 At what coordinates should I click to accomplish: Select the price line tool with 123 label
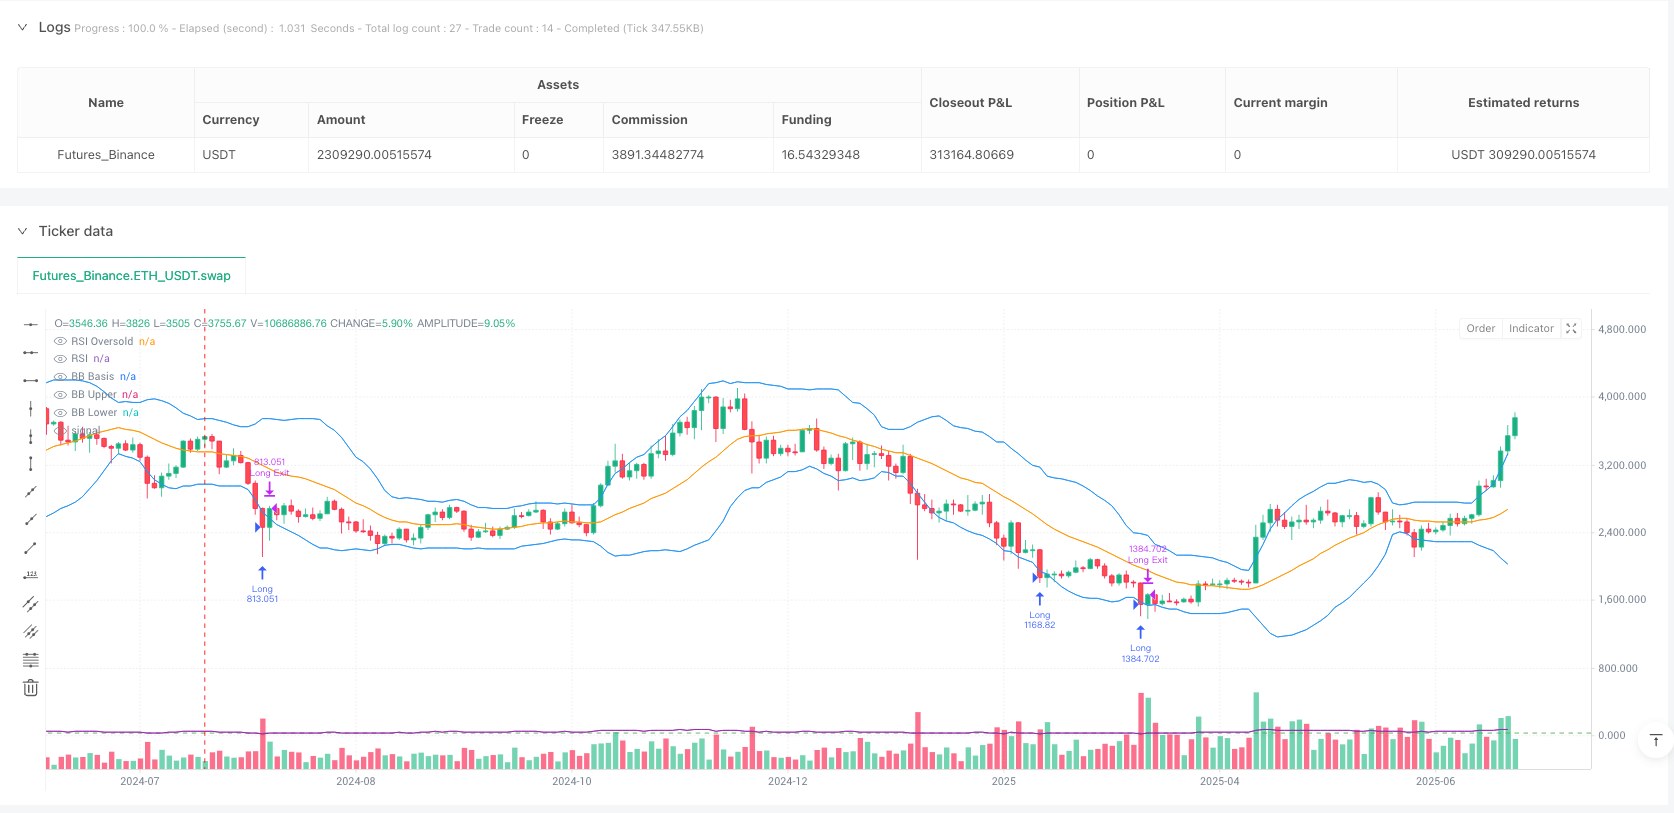pos(31,575)
